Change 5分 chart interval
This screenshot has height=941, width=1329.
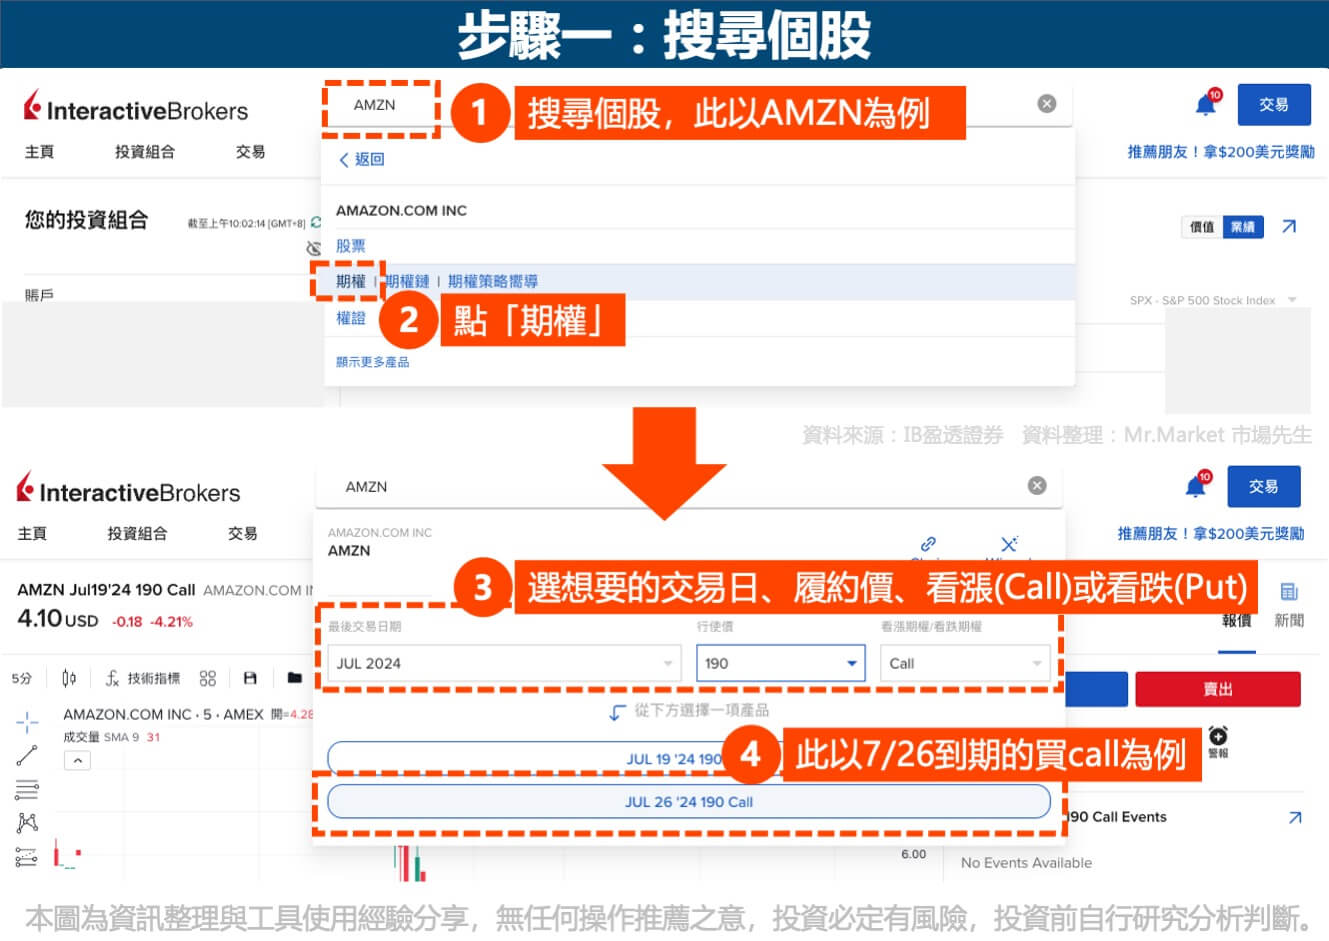[22, 678]
